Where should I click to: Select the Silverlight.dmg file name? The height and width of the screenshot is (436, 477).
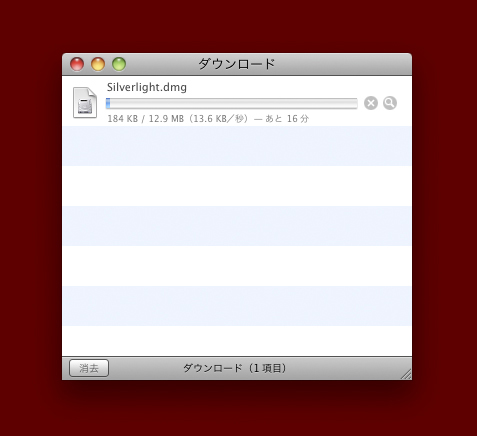coord(147,87)
